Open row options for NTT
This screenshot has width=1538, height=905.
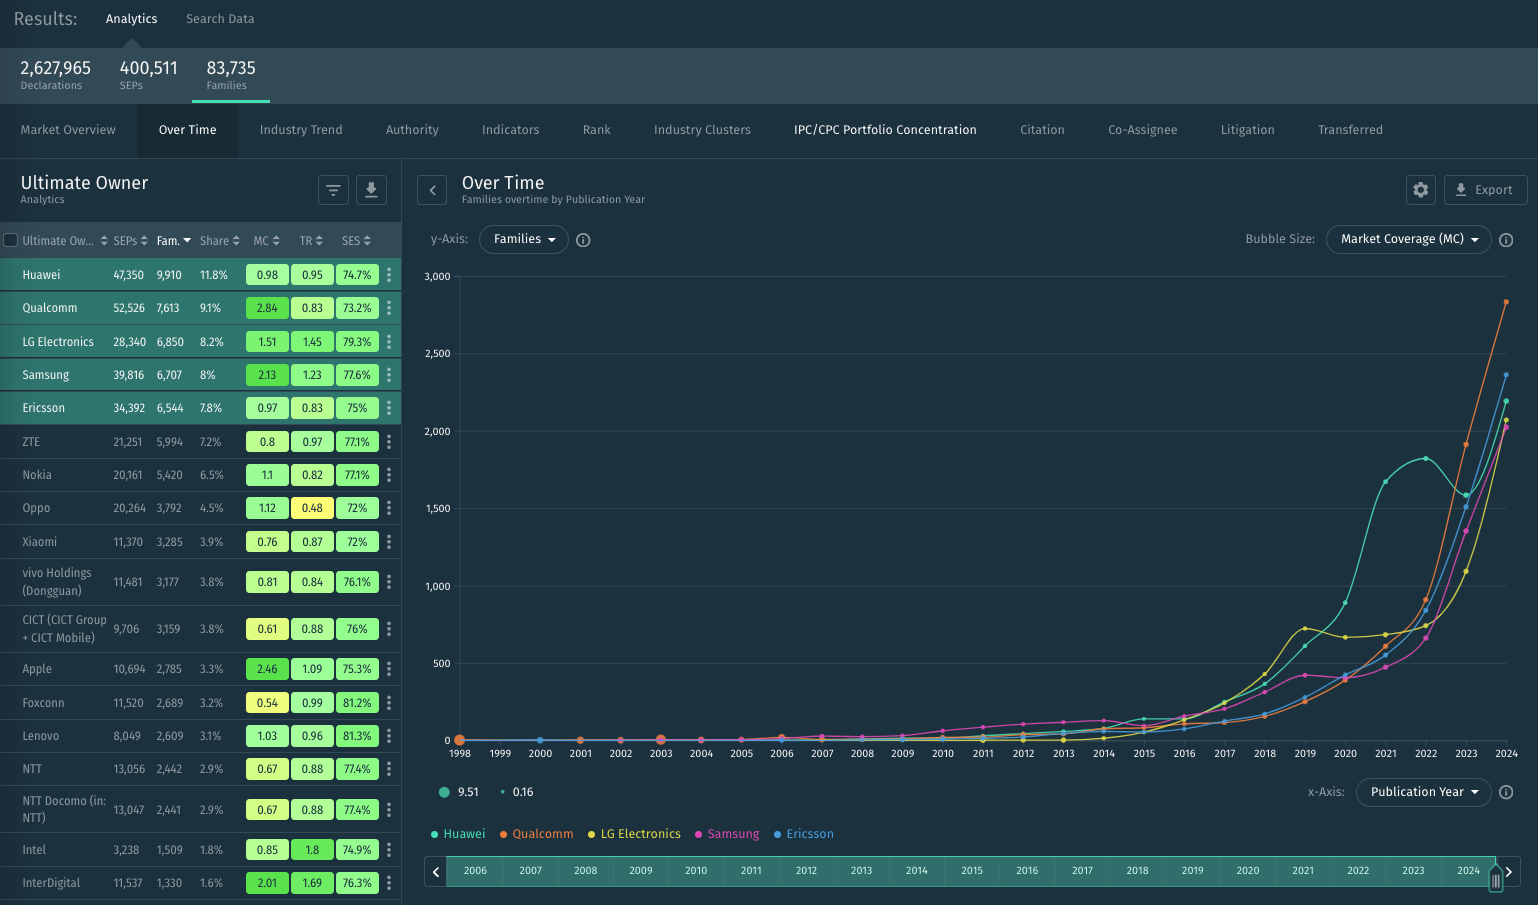click(x=389, y=769)
